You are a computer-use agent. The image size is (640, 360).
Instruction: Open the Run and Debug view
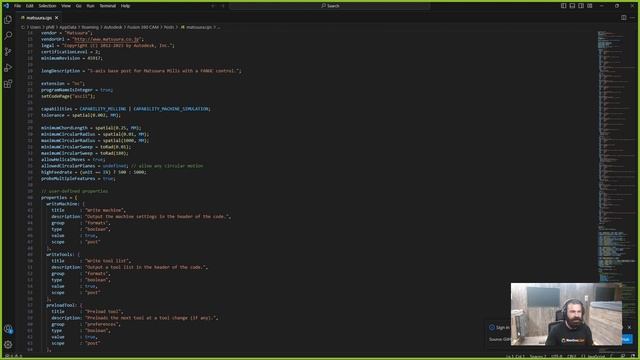(8, 68)
